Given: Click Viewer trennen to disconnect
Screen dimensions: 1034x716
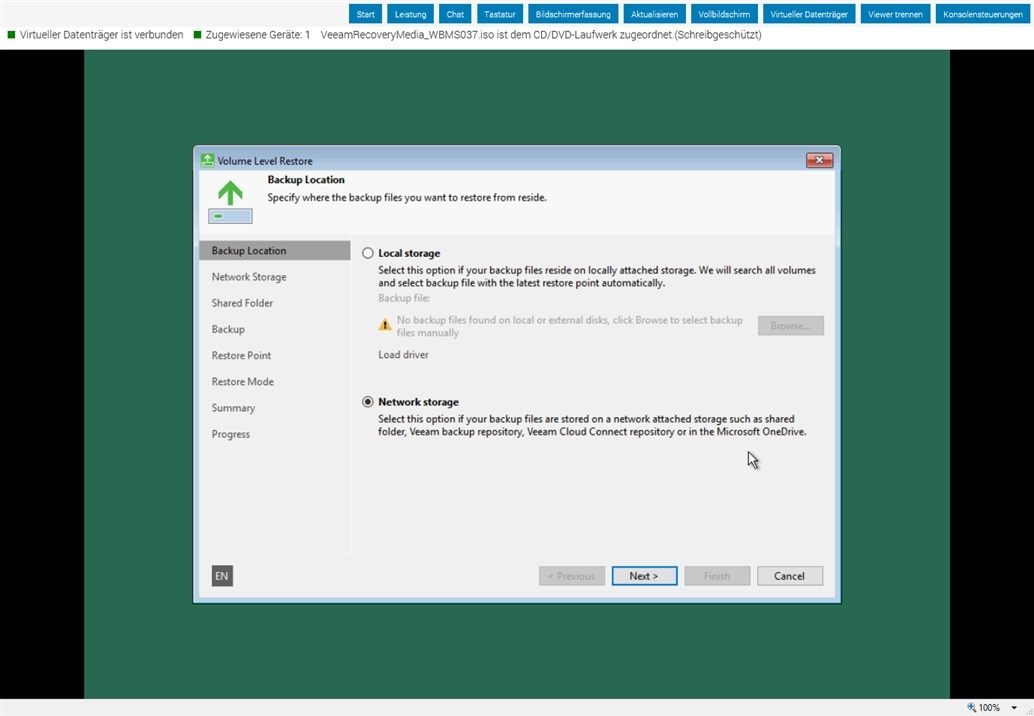Looking at the screenshot, I should [x=896, y=14].
